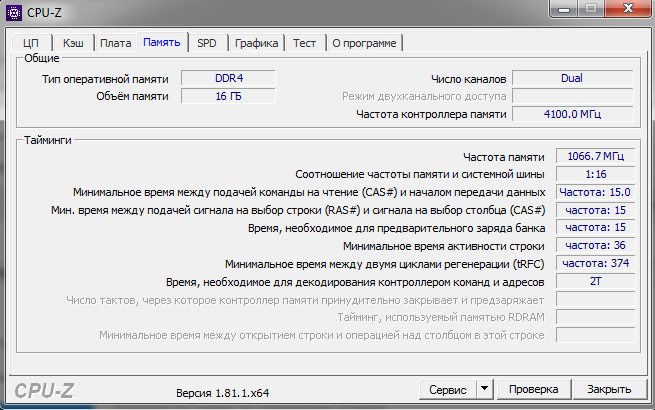Click the DDR4 memory type field

pos(228,79)
